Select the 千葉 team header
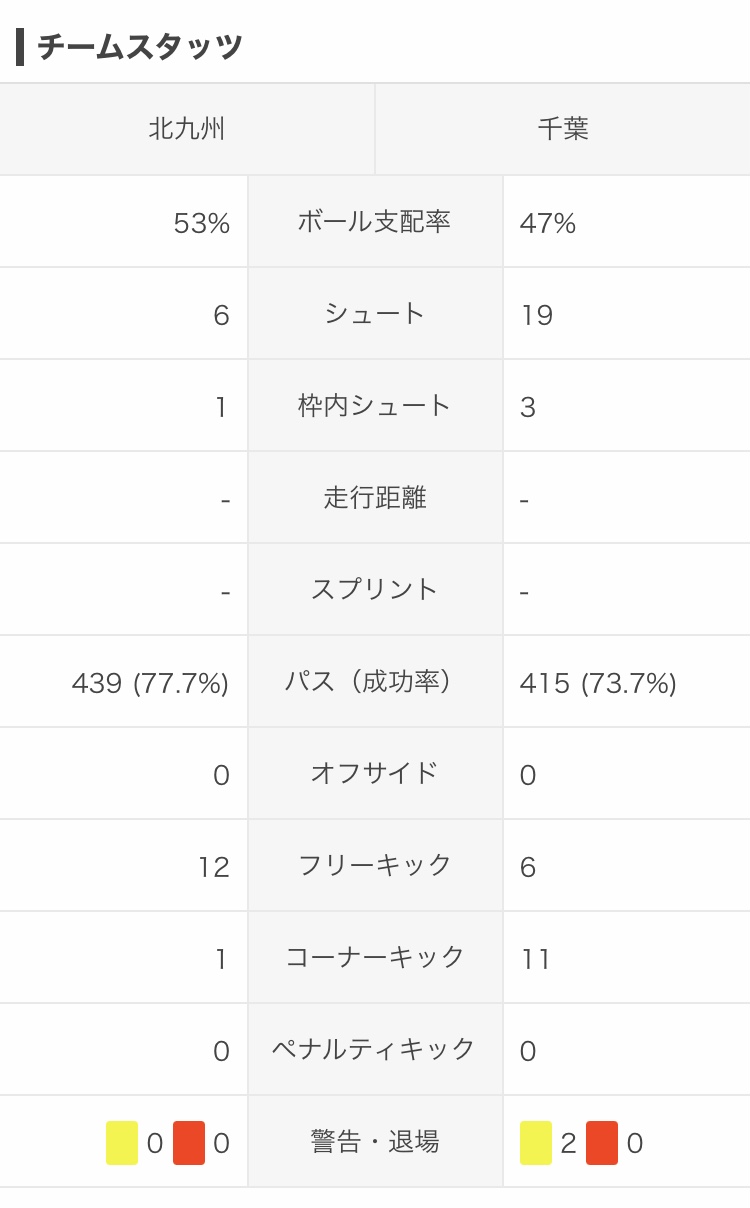This screenshot has height=1208, width=750. pyautogui.click(x=563, y=129)
